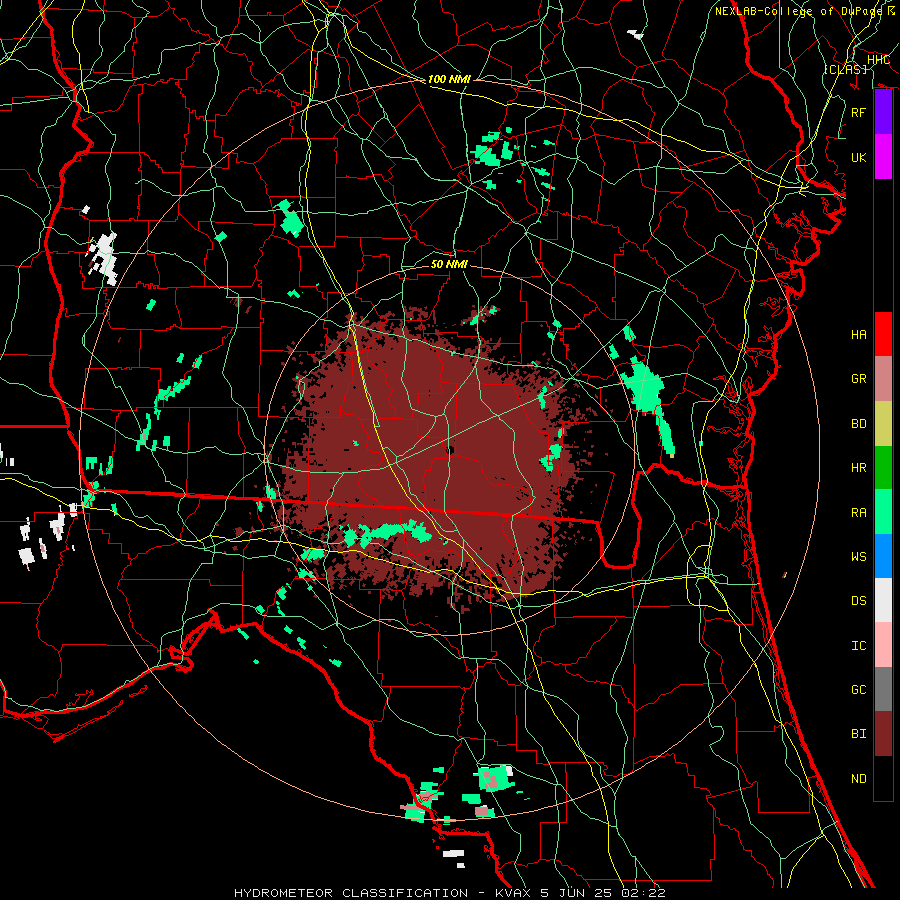This screenshot has height=900, width=900.
Task: Click the HA legend label
Action: point(858,335)
